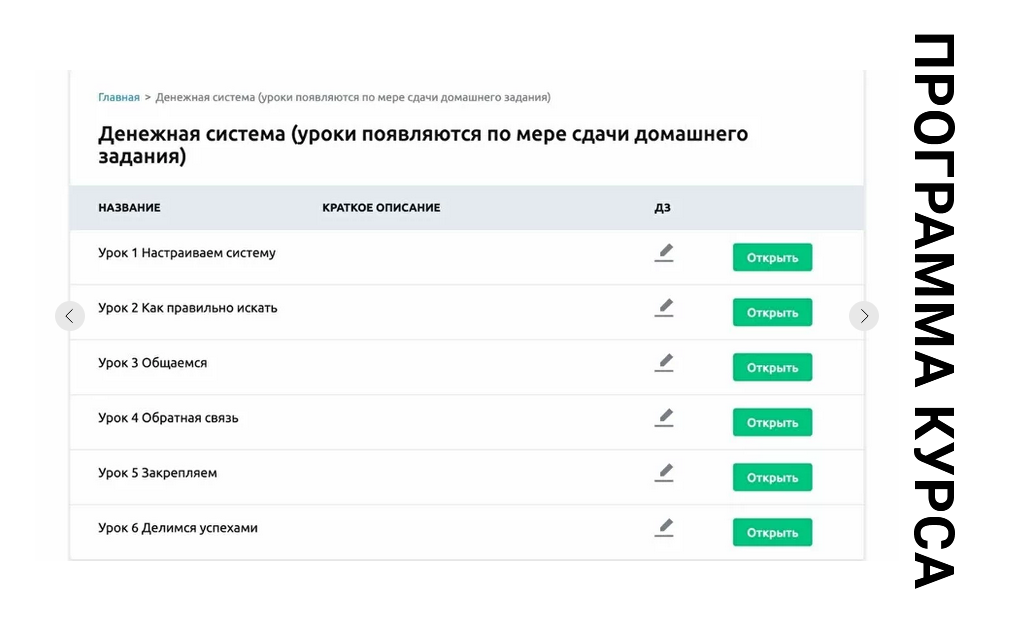Open homework edit icon for Урок 2
This screenshot has height=628, width=1012.
pos(664,308)
